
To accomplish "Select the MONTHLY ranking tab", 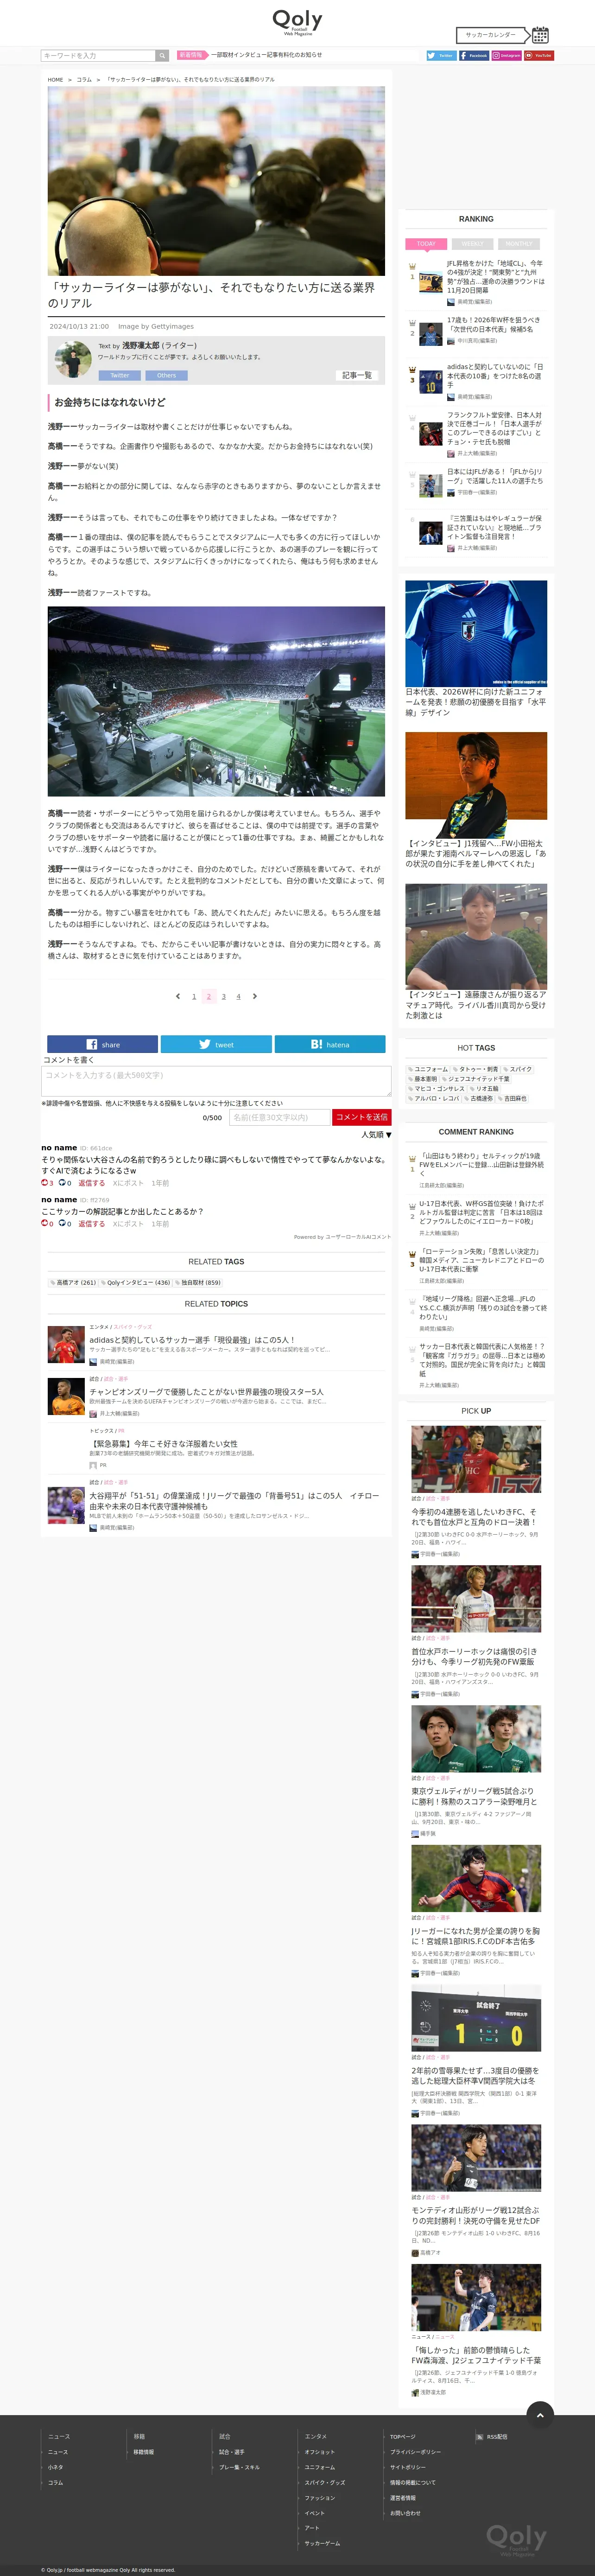I will click(x=519, y=244).
